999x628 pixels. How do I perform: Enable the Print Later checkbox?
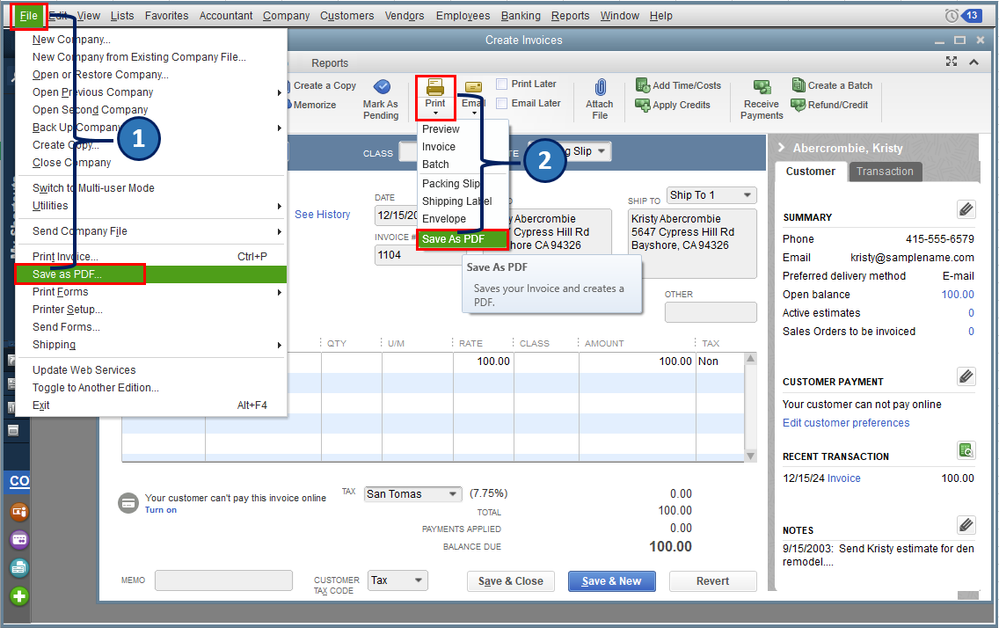(x=502, y=84)
